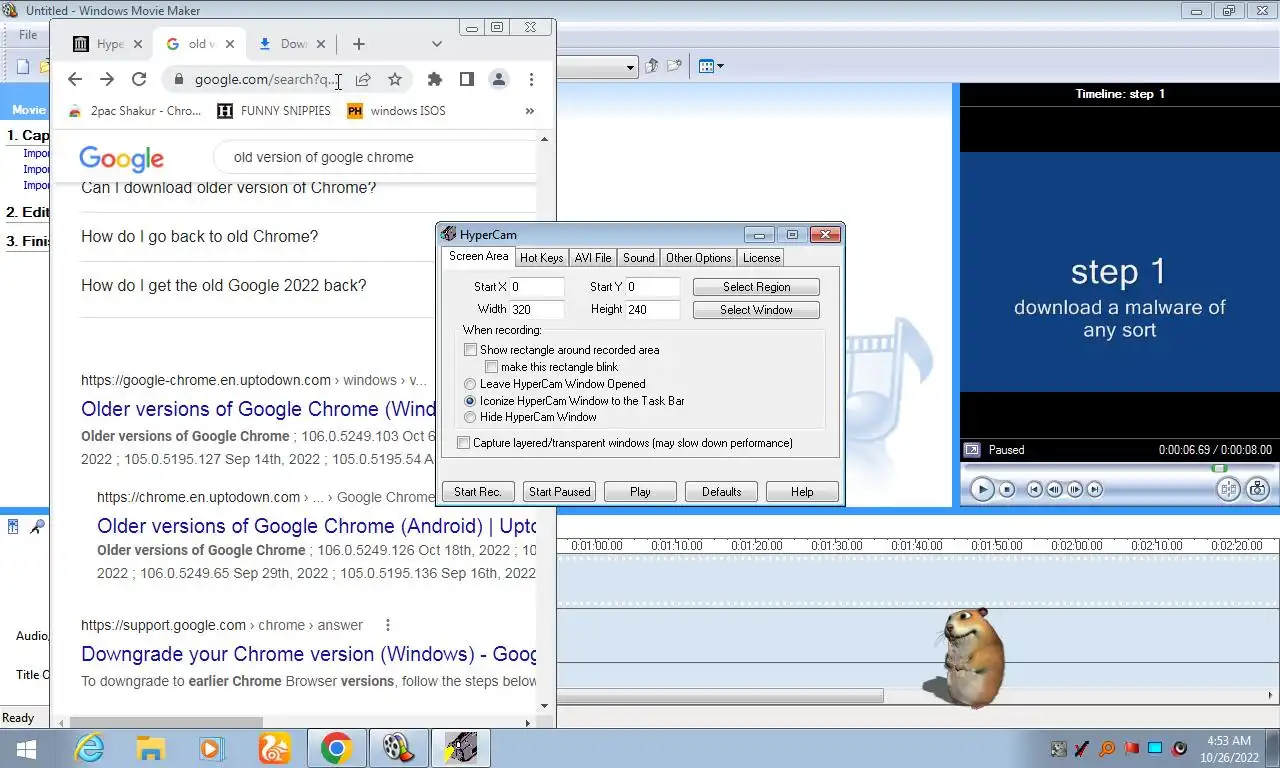Click Start Rec. in HyperCam
1280x768 pixels.
[x=478, y=492]
